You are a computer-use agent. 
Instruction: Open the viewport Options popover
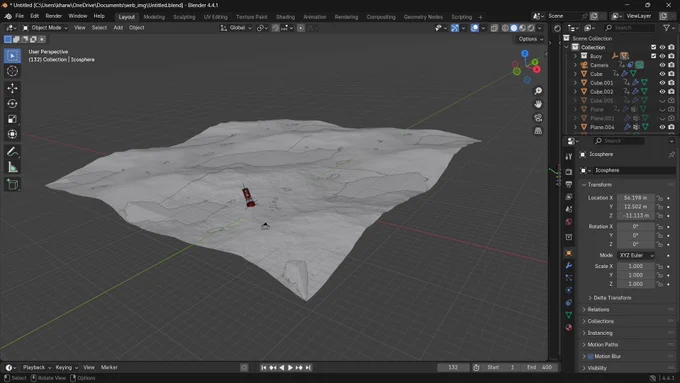(530, 39)
